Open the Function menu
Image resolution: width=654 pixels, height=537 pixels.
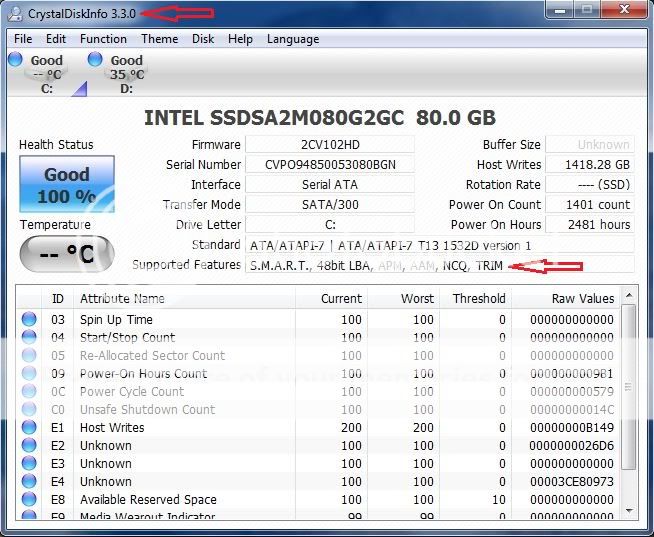[103, 39]
